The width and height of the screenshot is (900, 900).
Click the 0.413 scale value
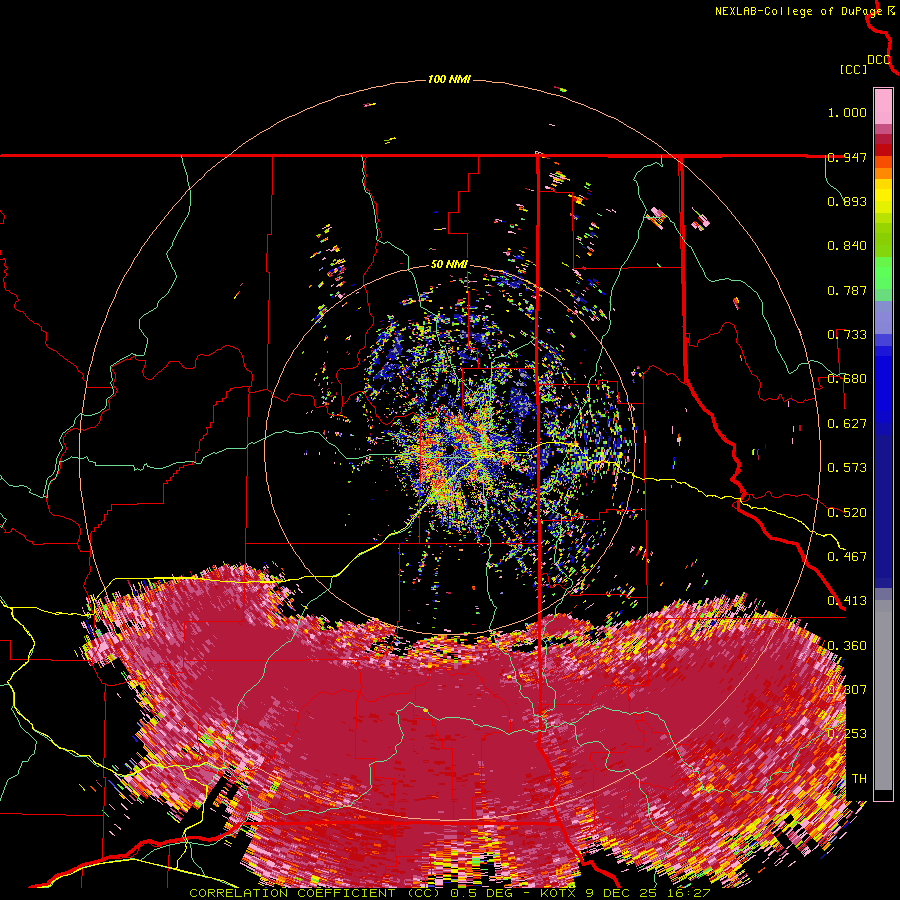[847, 601]
